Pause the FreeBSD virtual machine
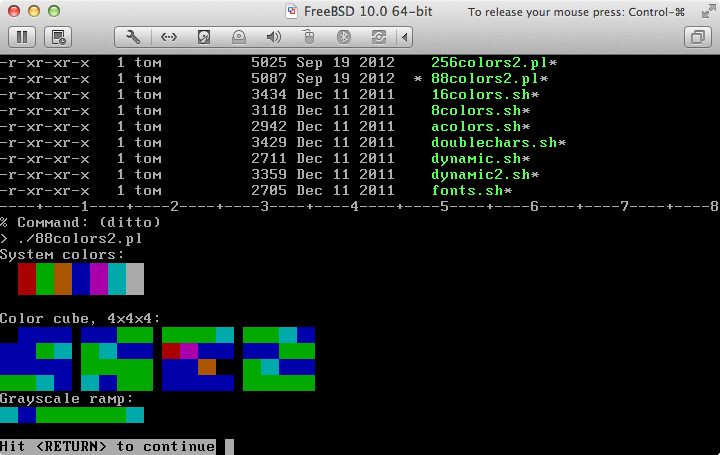The height and width of the screenshot is (455, 720). tap(24, 37)
